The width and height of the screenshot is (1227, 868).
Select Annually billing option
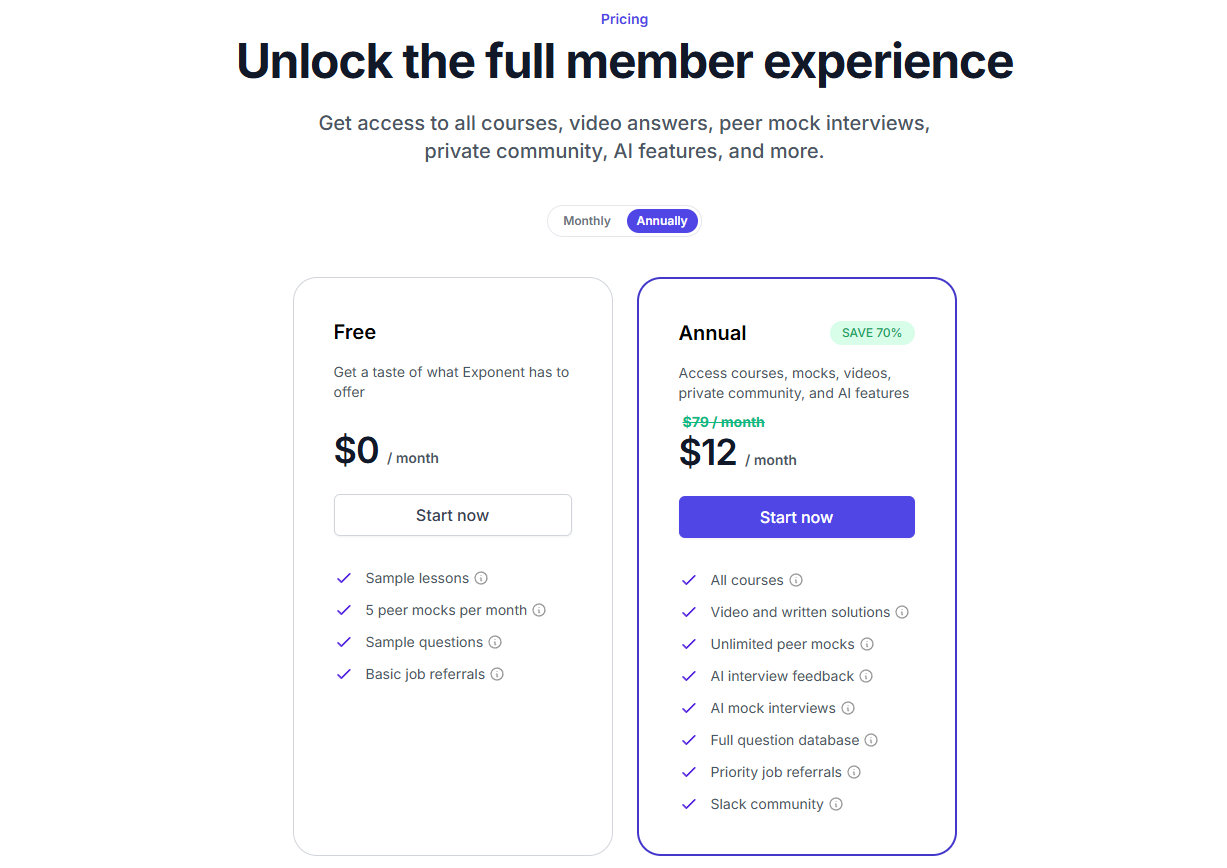pos(662,221)
